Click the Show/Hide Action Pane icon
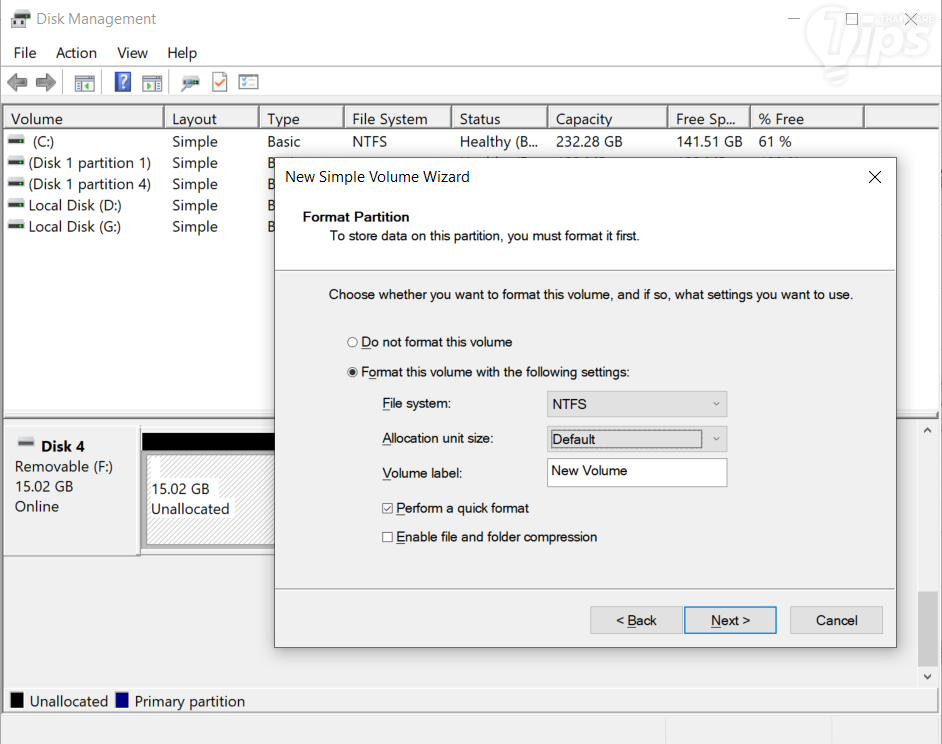942x744 pixels. click(x=152, y=83)
